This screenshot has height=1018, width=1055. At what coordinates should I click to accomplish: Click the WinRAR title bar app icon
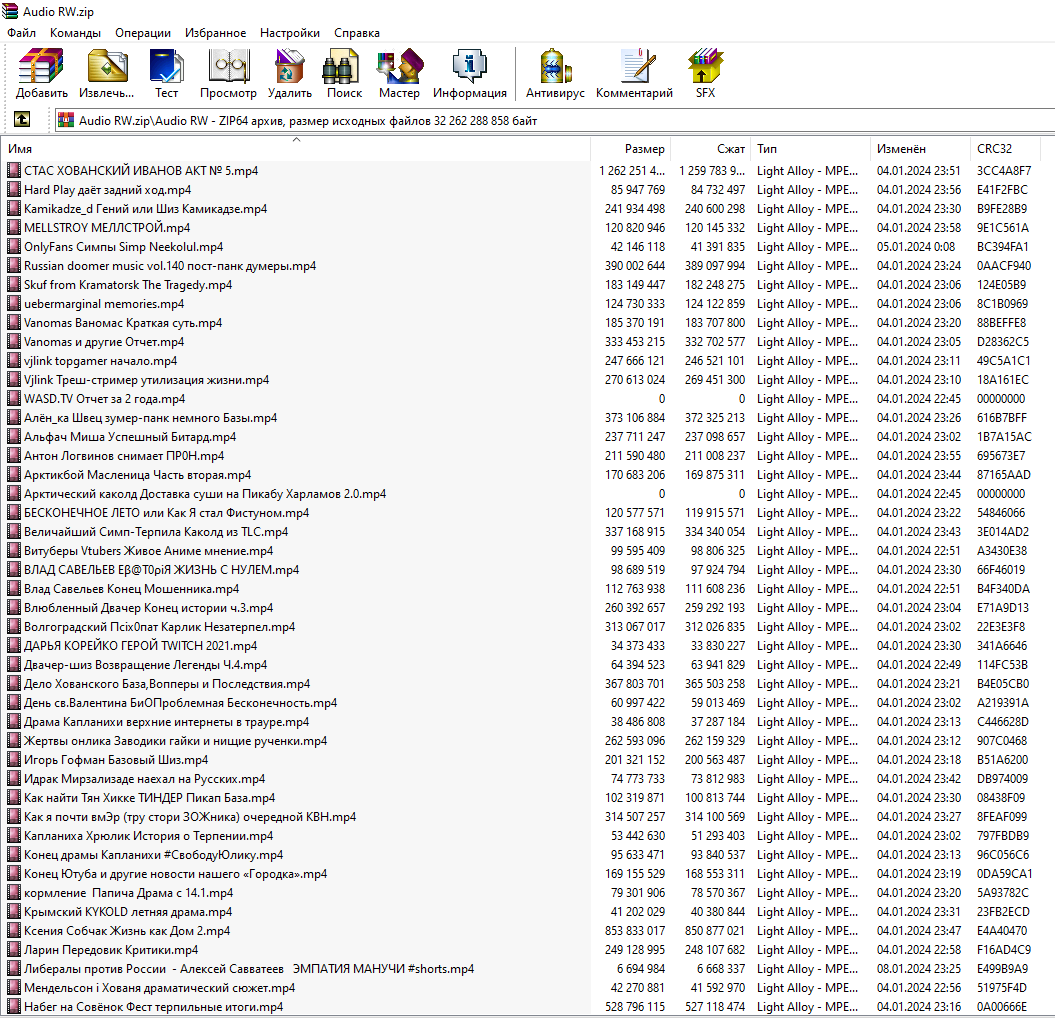tap(10, 11)
